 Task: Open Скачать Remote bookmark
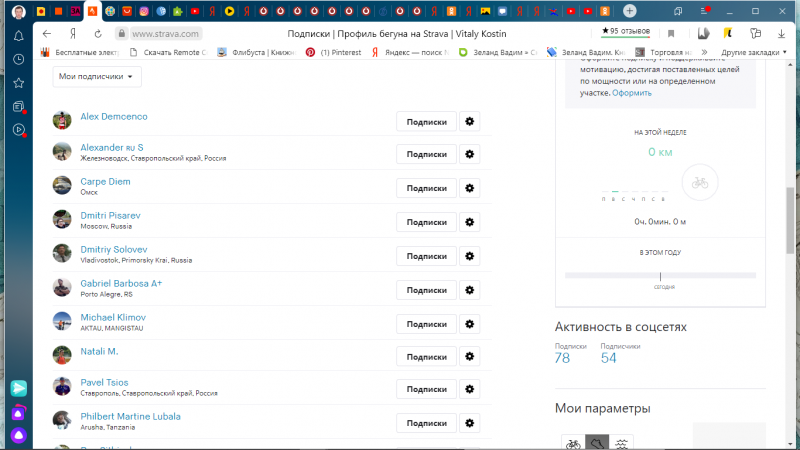point(169,52)
